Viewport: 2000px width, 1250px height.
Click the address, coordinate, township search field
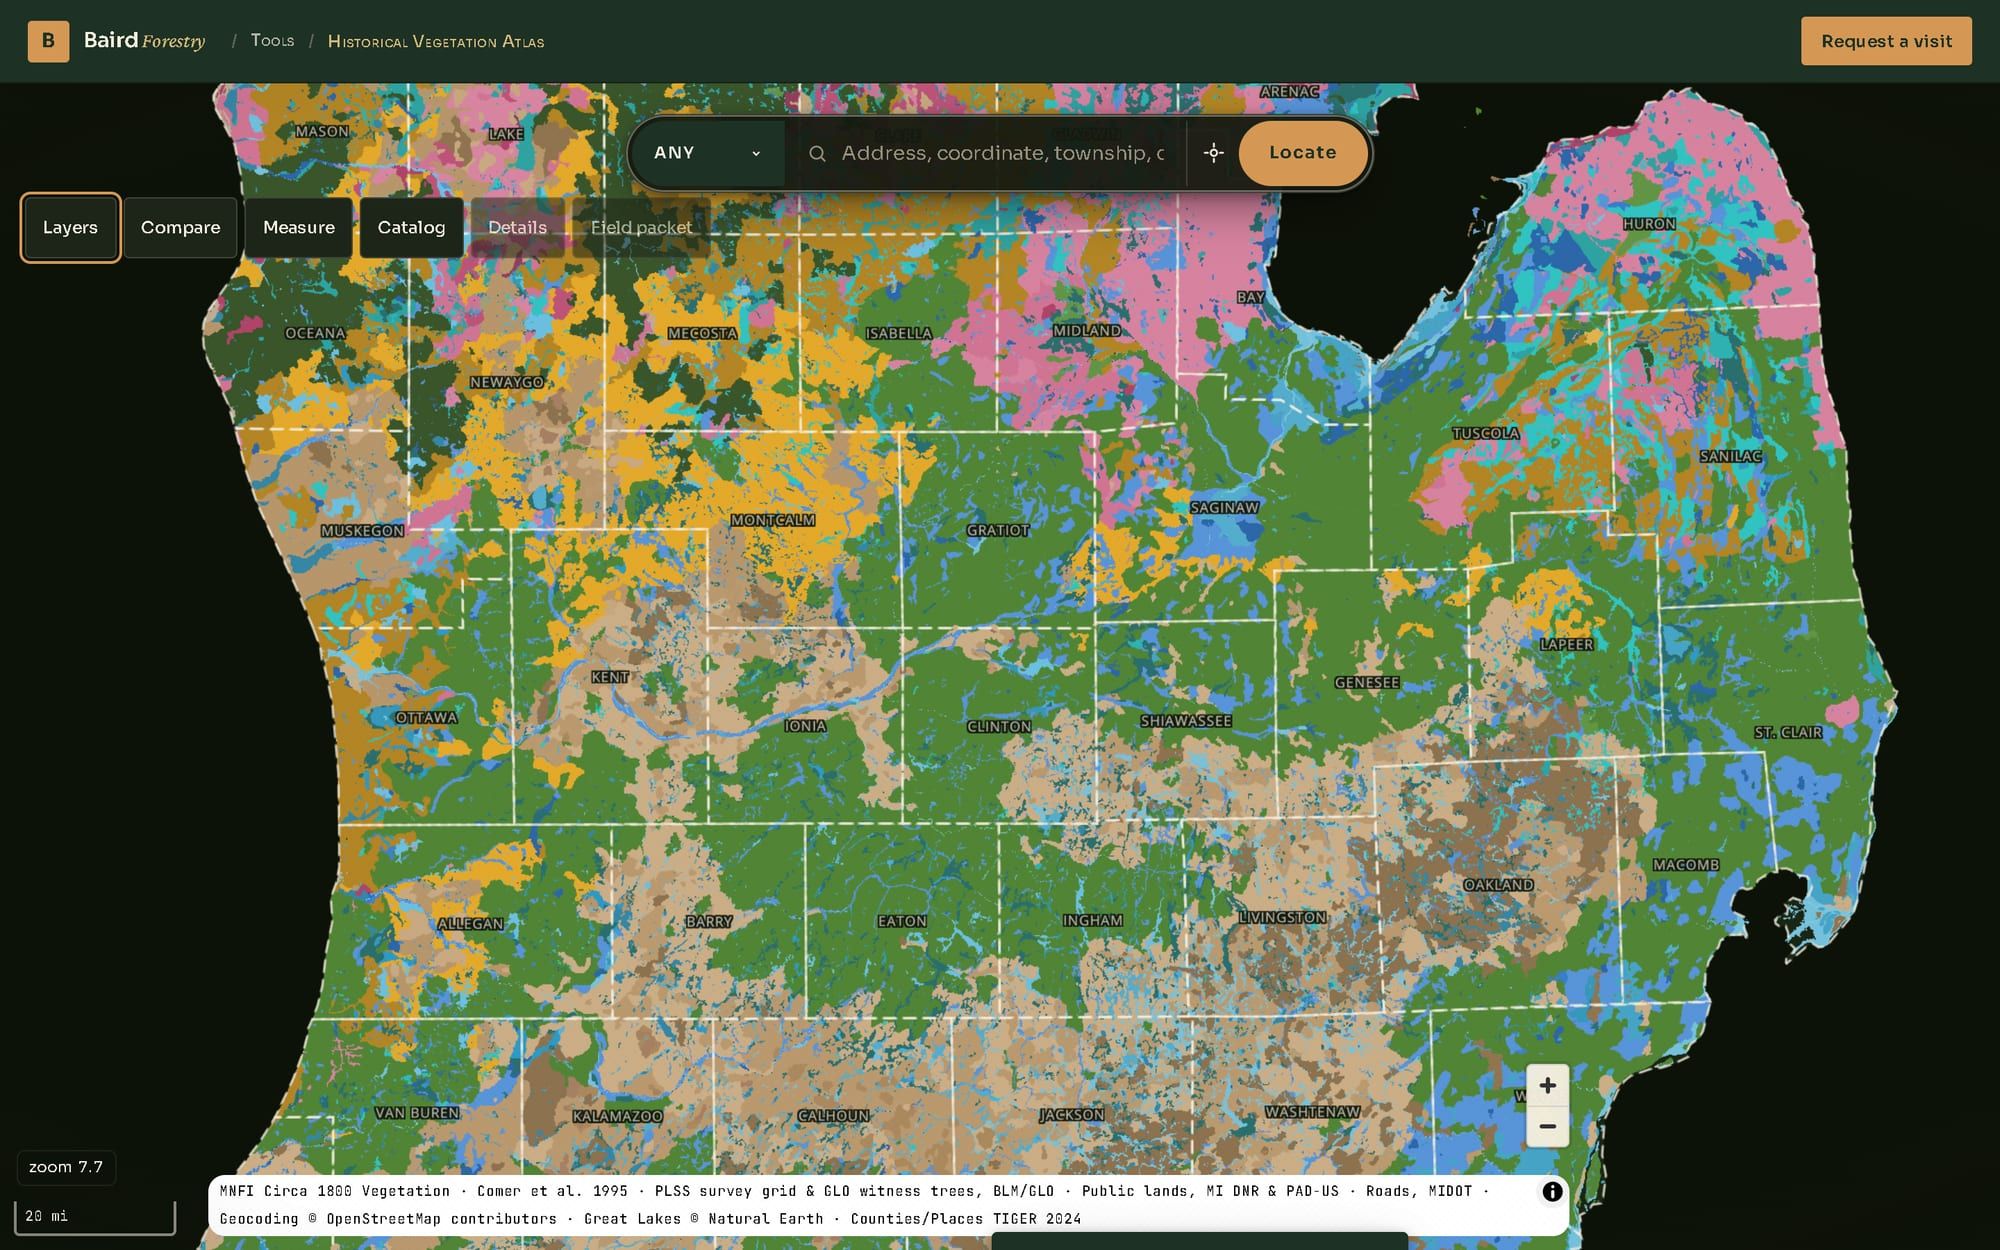pos(1002,153)
